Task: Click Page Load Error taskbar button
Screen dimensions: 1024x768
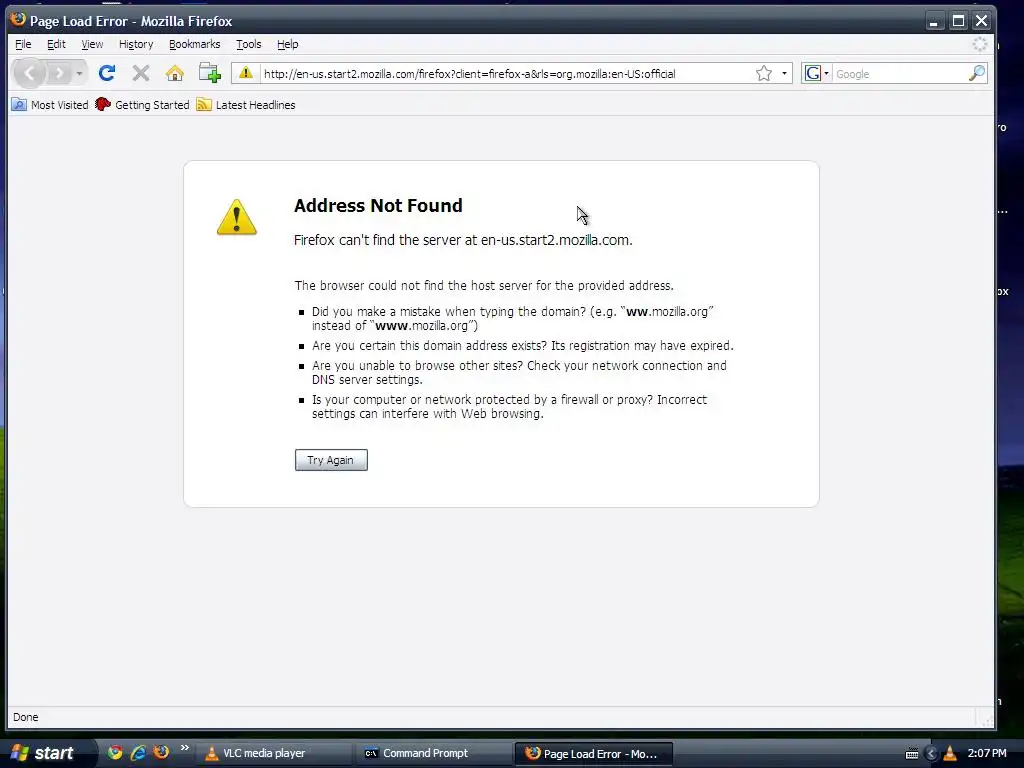Action: (x=594, y=754)
